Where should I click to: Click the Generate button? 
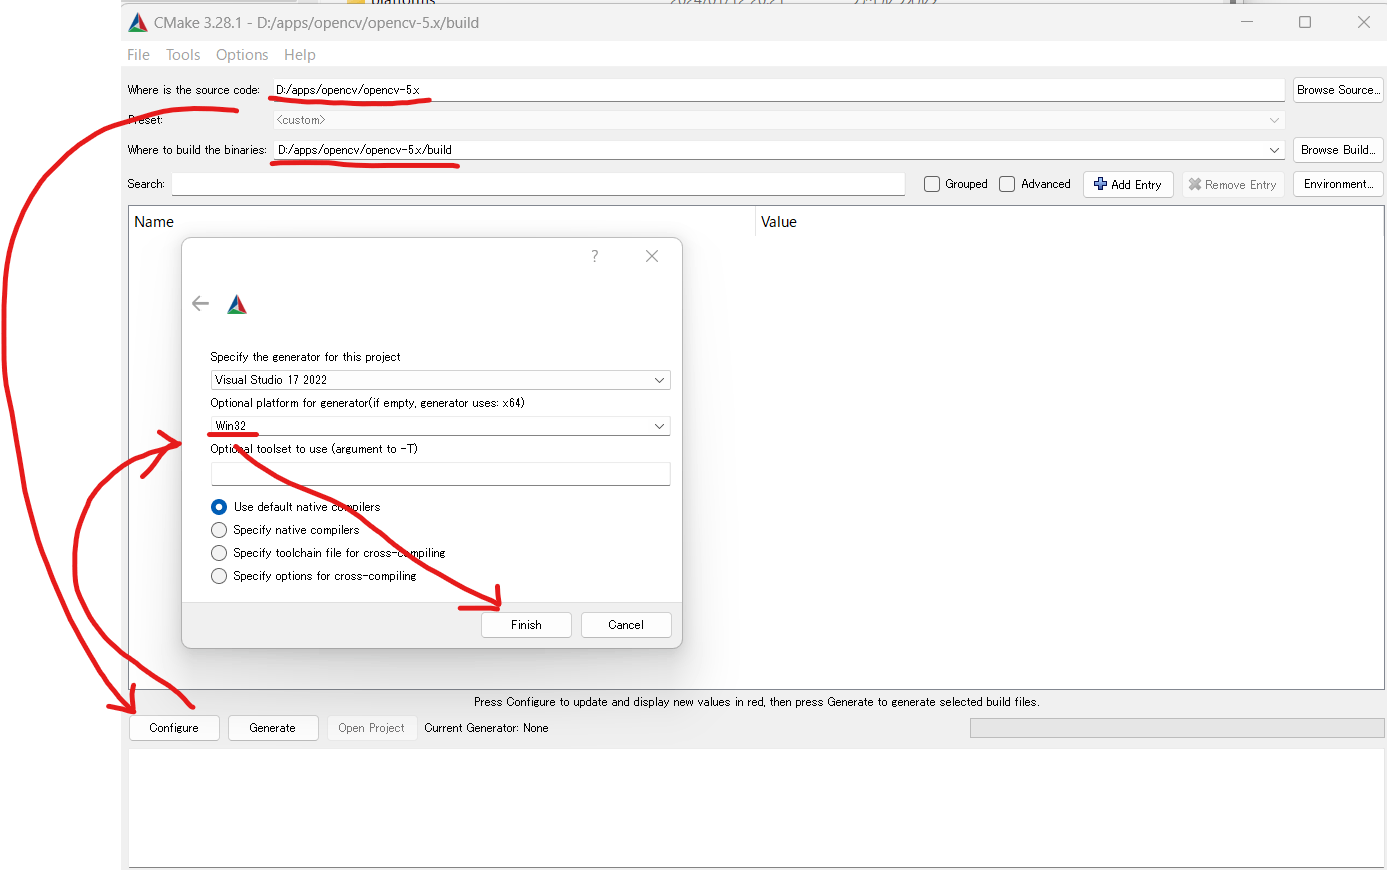click(273, 728)
